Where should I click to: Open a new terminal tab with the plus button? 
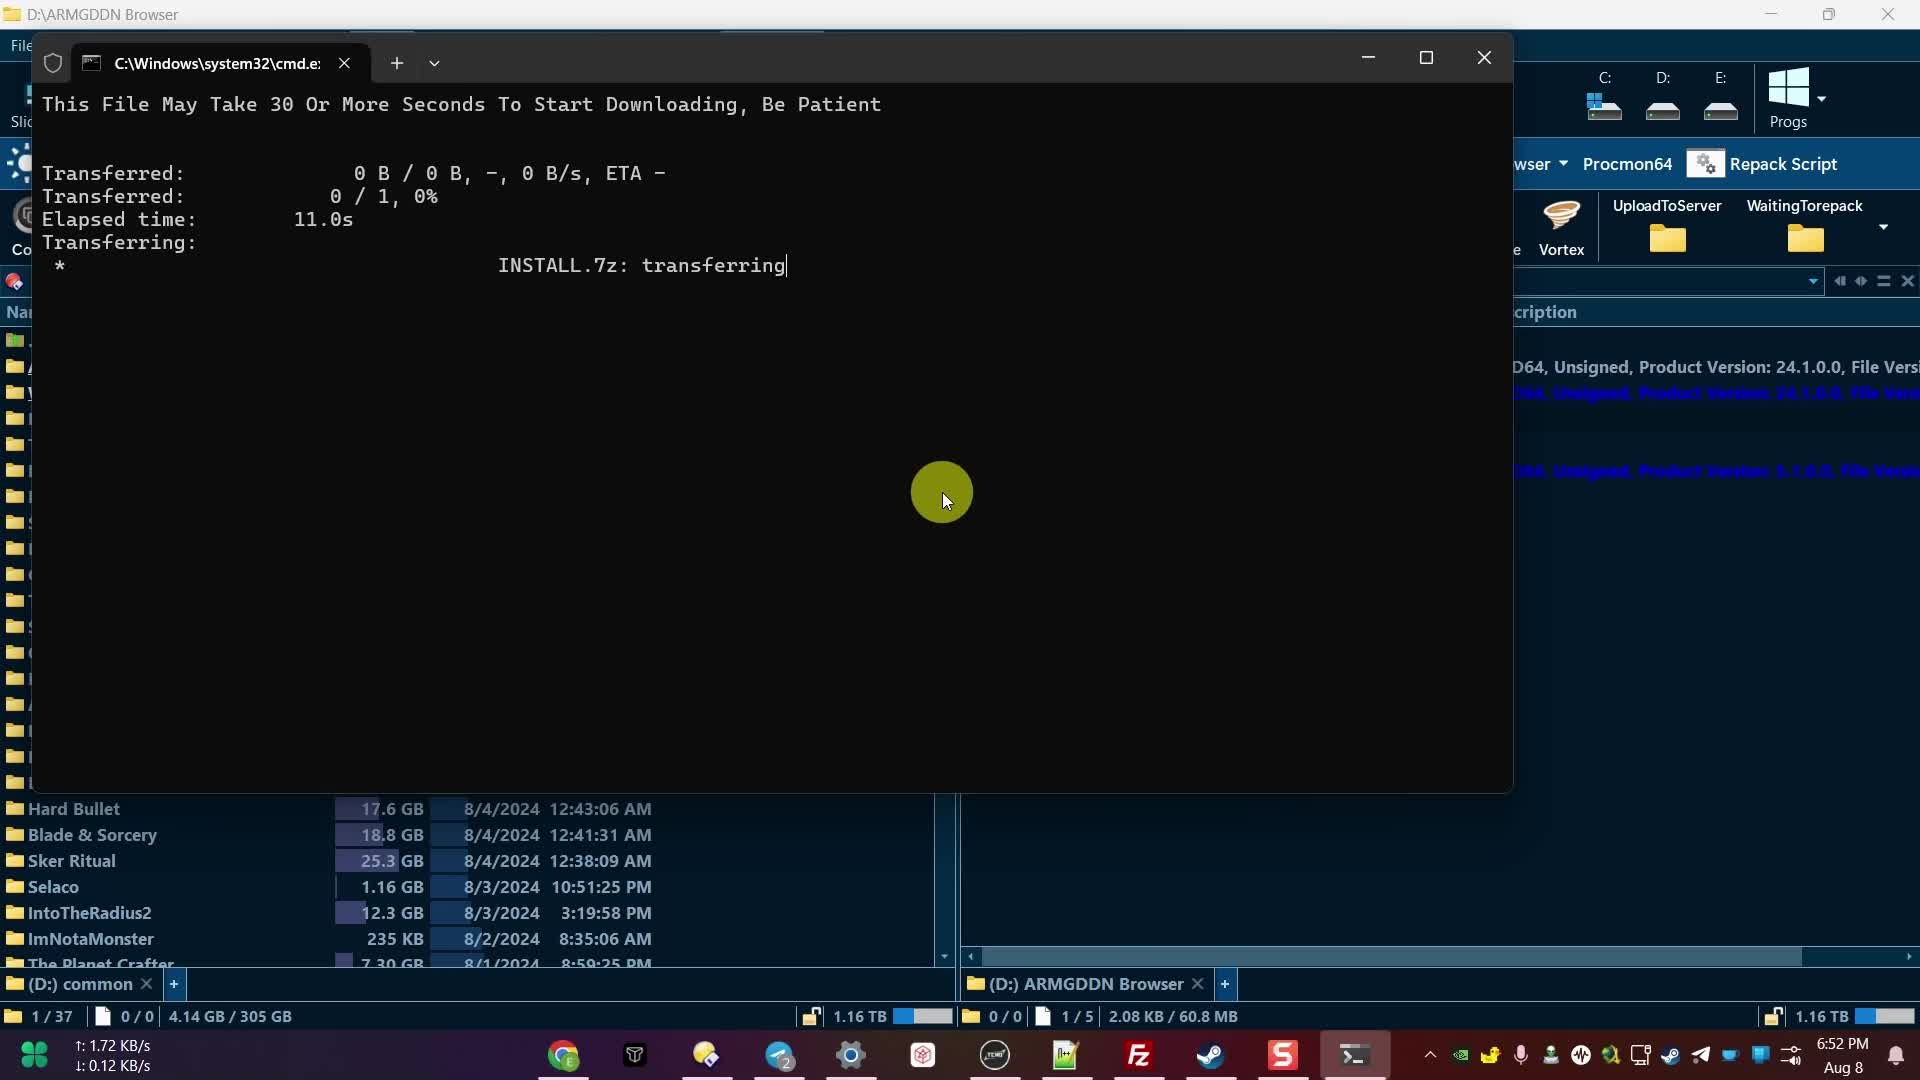click(x=398, y=62)
